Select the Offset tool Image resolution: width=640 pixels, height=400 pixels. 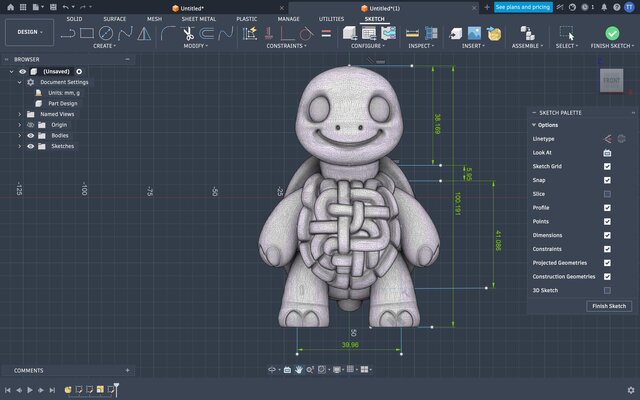207,33
